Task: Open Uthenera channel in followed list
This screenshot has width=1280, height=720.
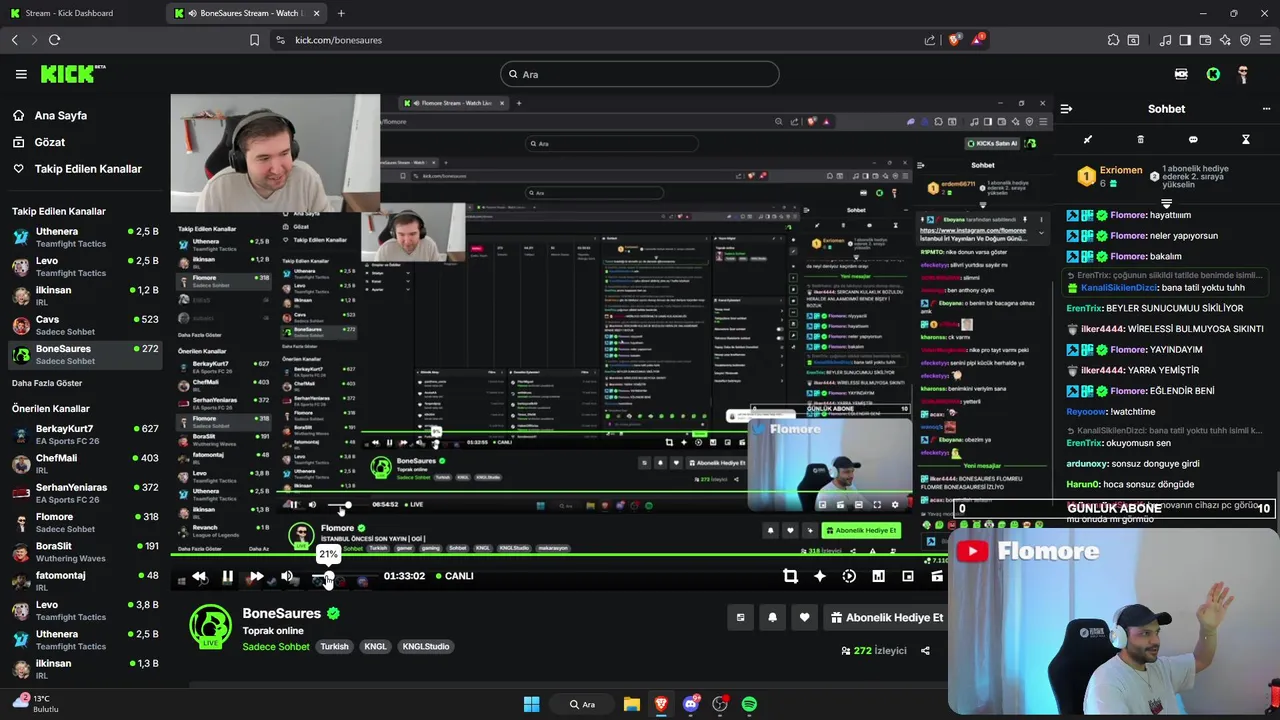Action: coord(85,237)
